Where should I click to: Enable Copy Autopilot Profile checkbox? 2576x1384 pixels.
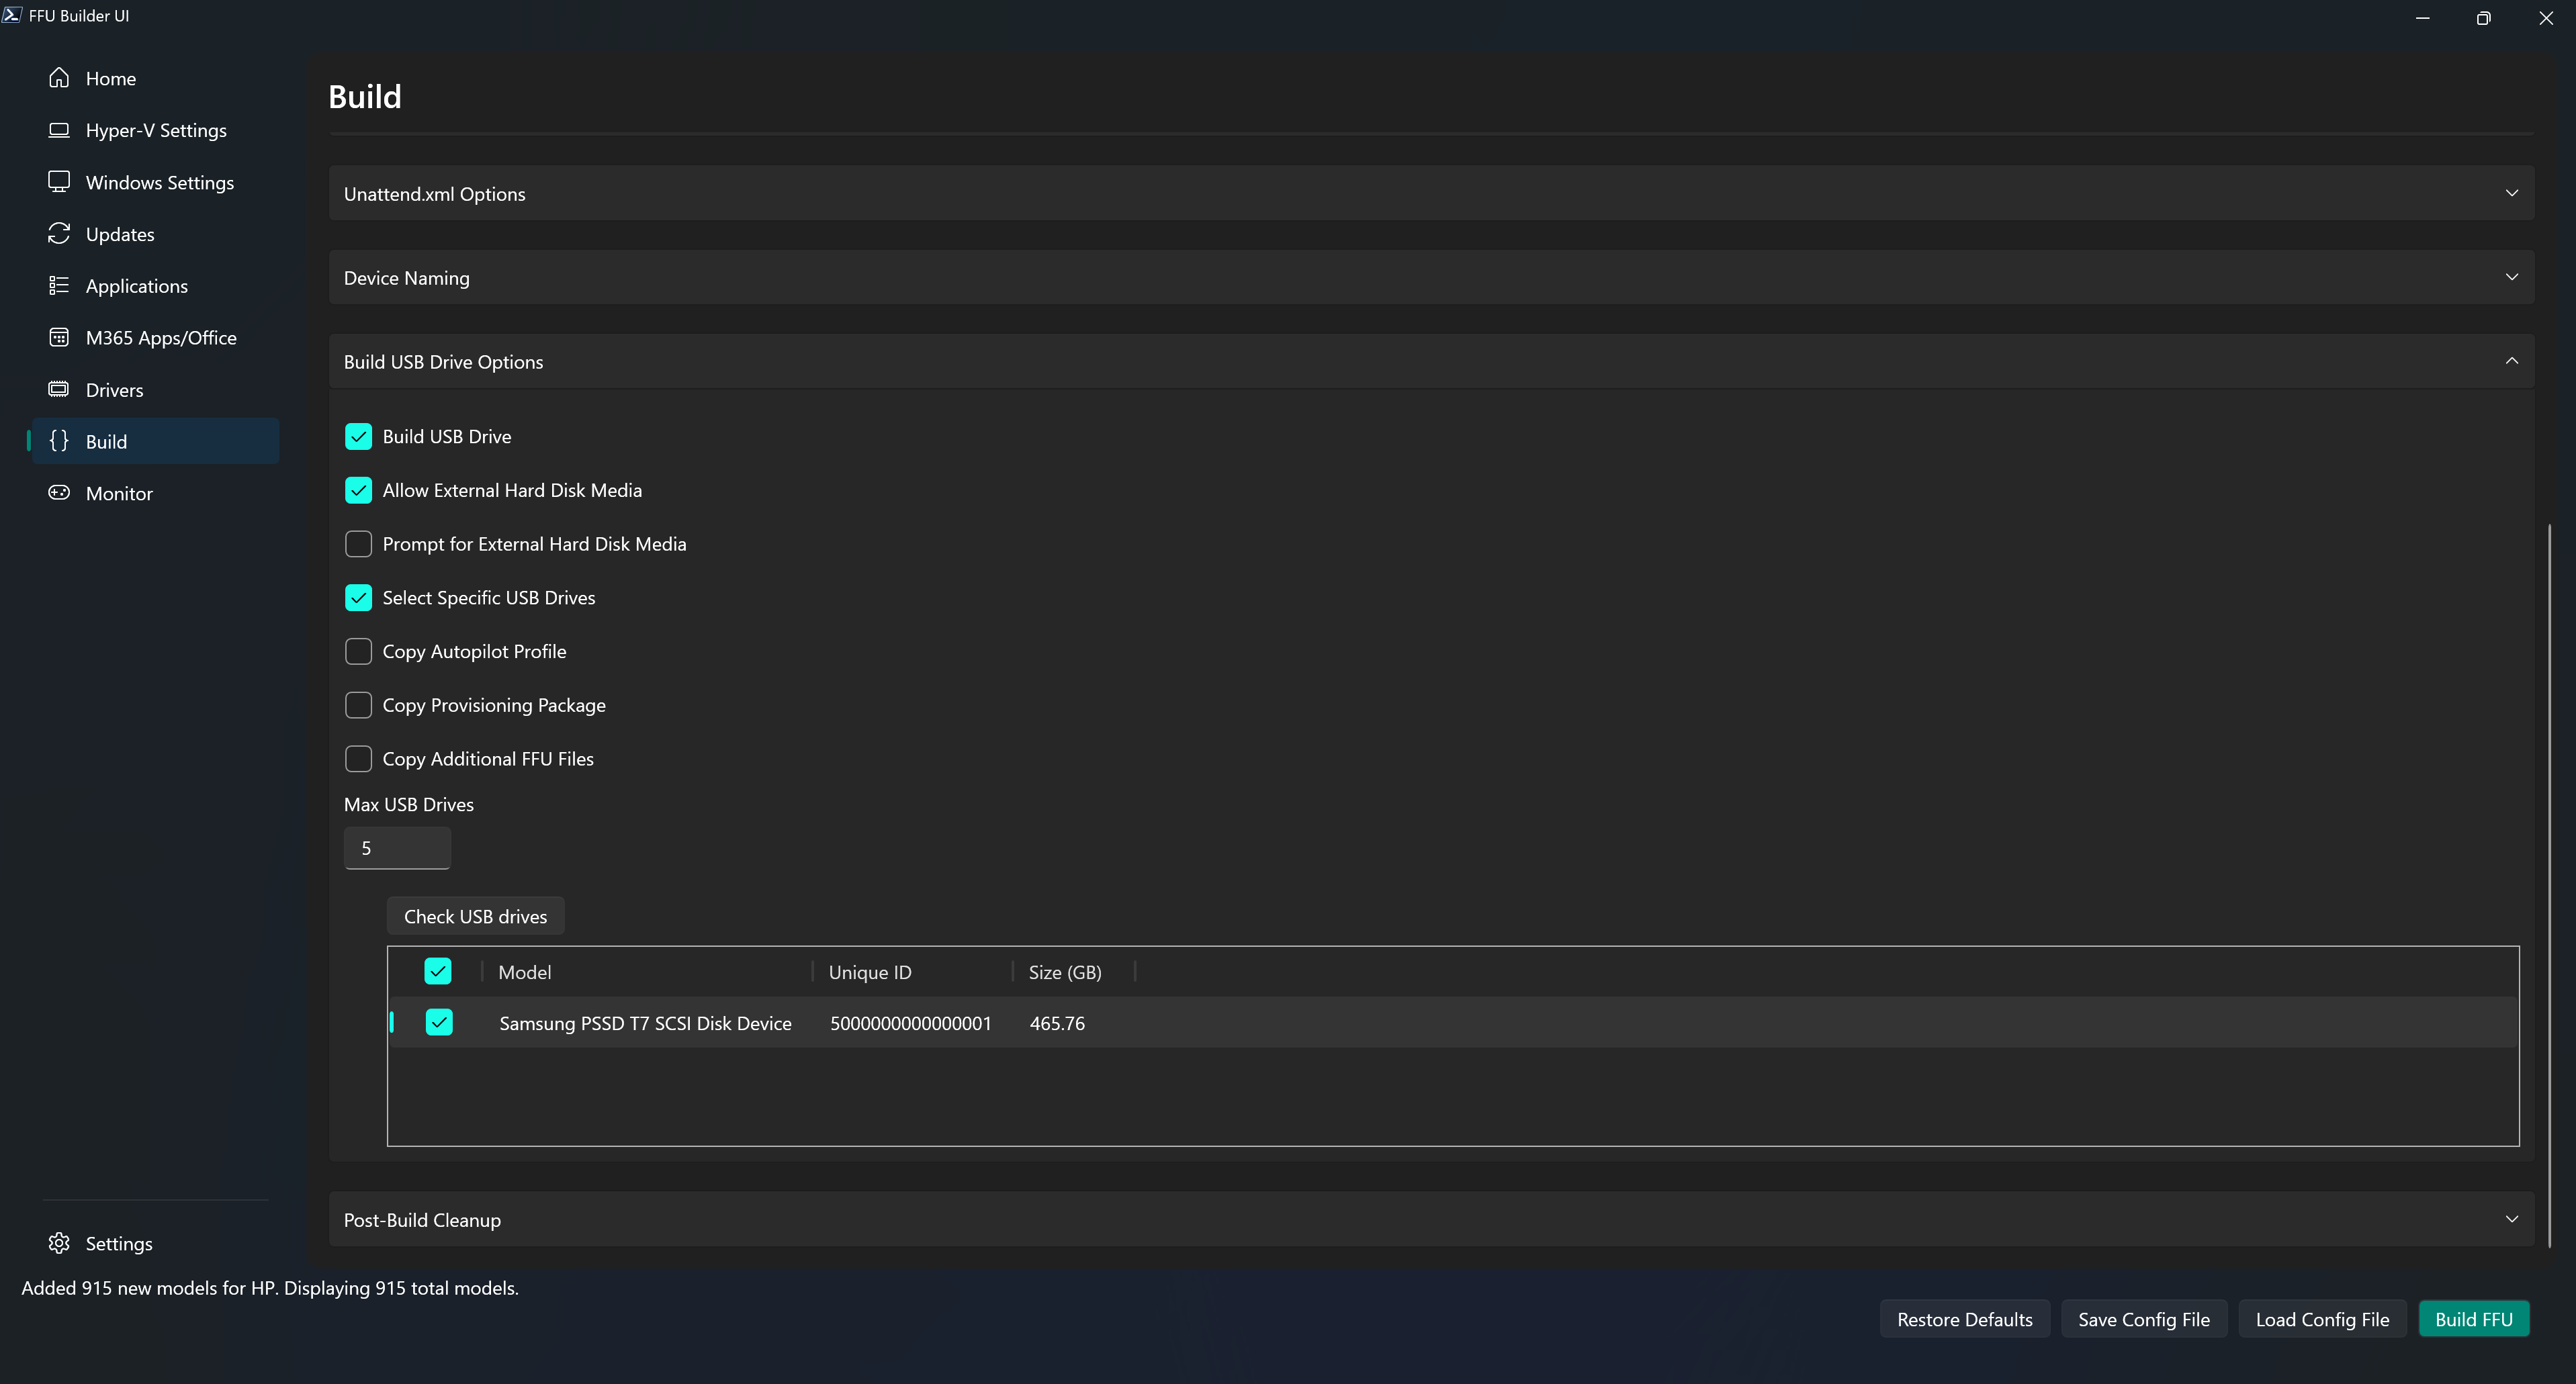[358, 651]
